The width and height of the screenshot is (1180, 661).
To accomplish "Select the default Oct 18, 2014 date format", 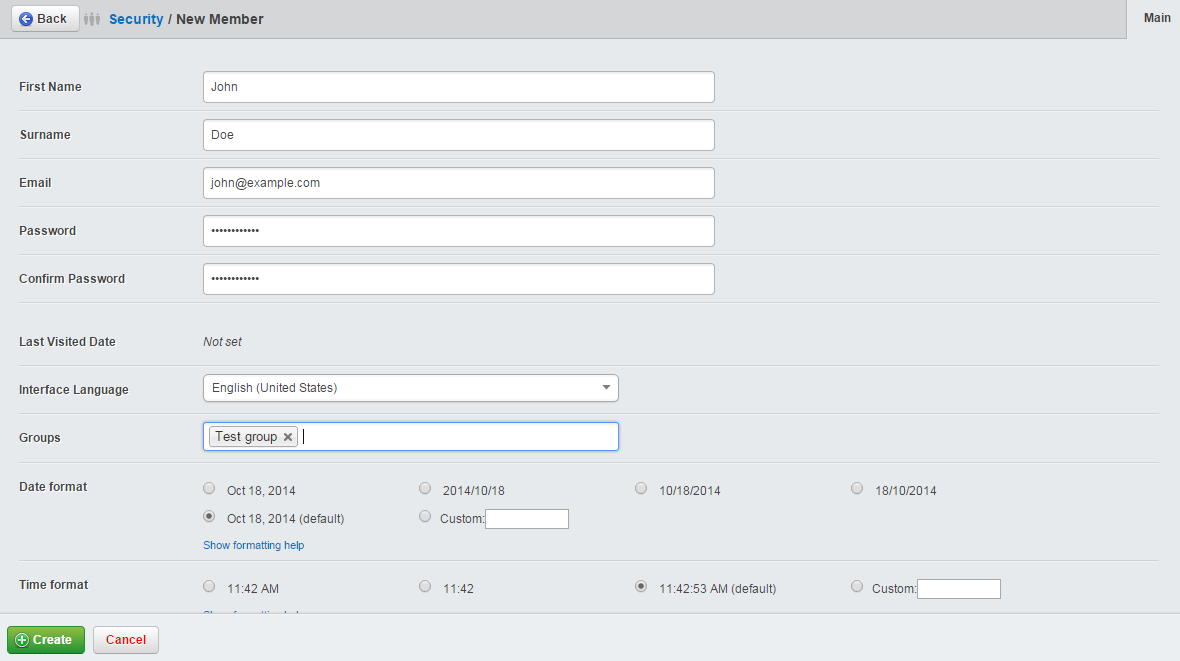I will tap(209, 516).
